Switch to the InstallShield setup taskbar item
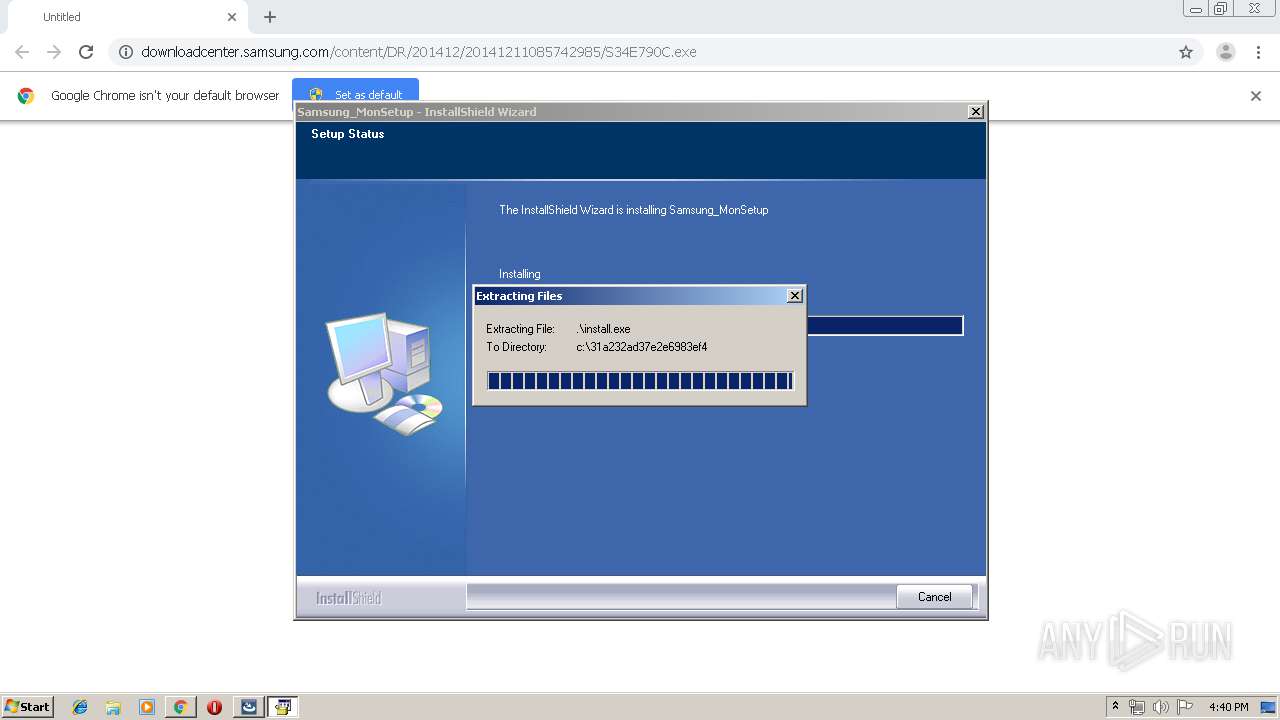The width and height of the screenshot is (1280, 720). (x=283, y=707)
